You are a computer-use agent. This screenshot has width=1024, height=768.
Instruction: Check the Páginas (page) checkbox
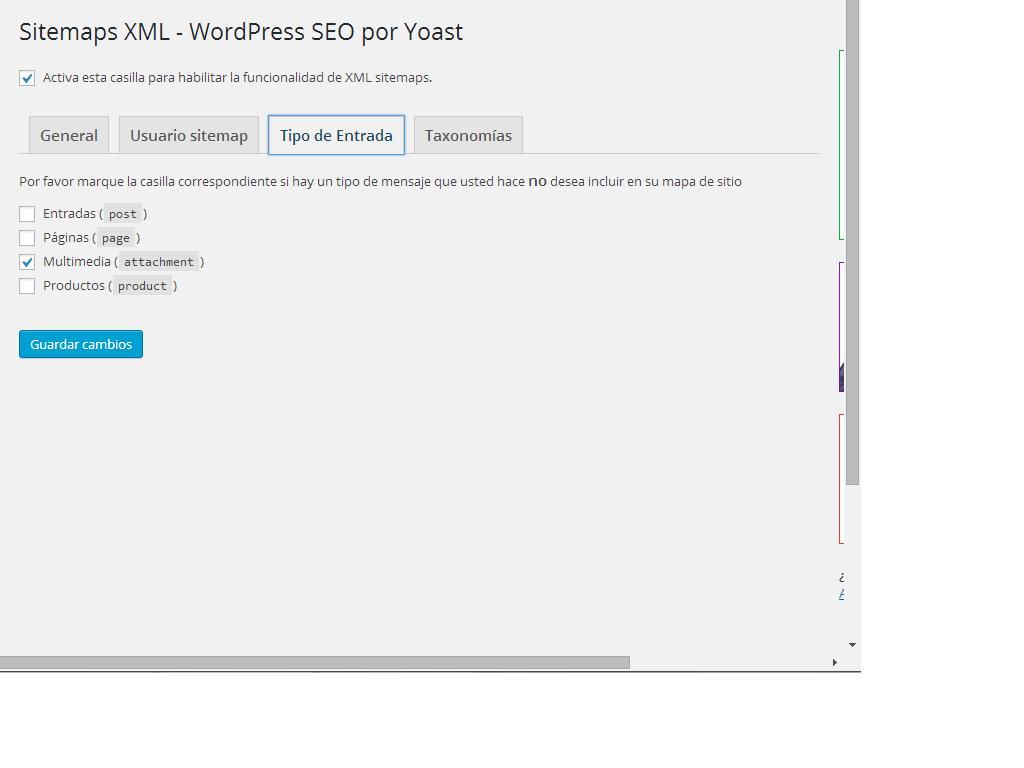(x=27, y=238)
